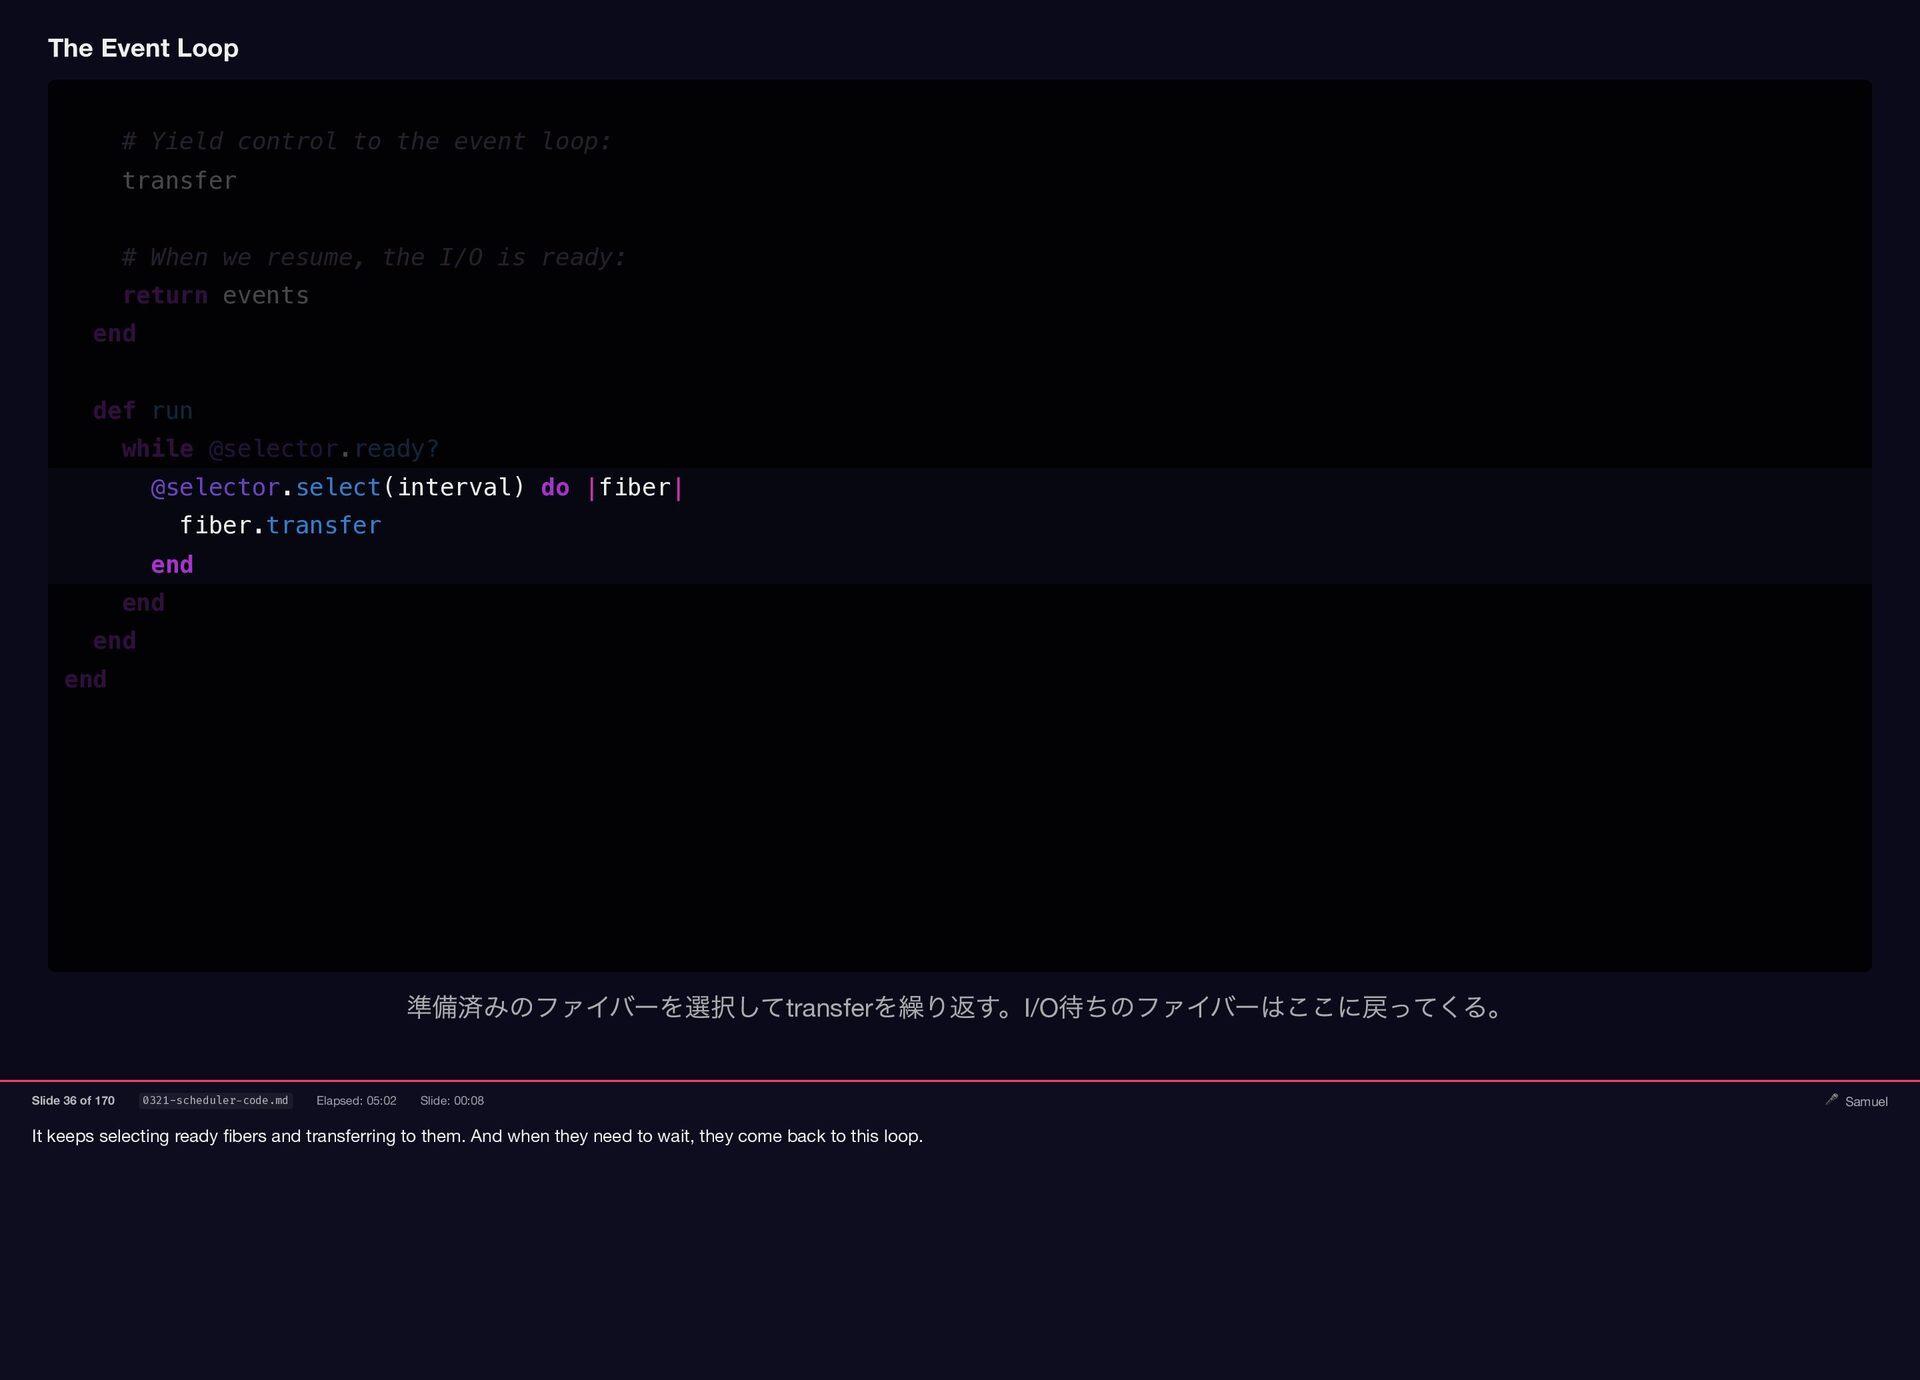1920x1380 pixels.
Task: Click the while @selector.ready? line
Action: (280, 448)
